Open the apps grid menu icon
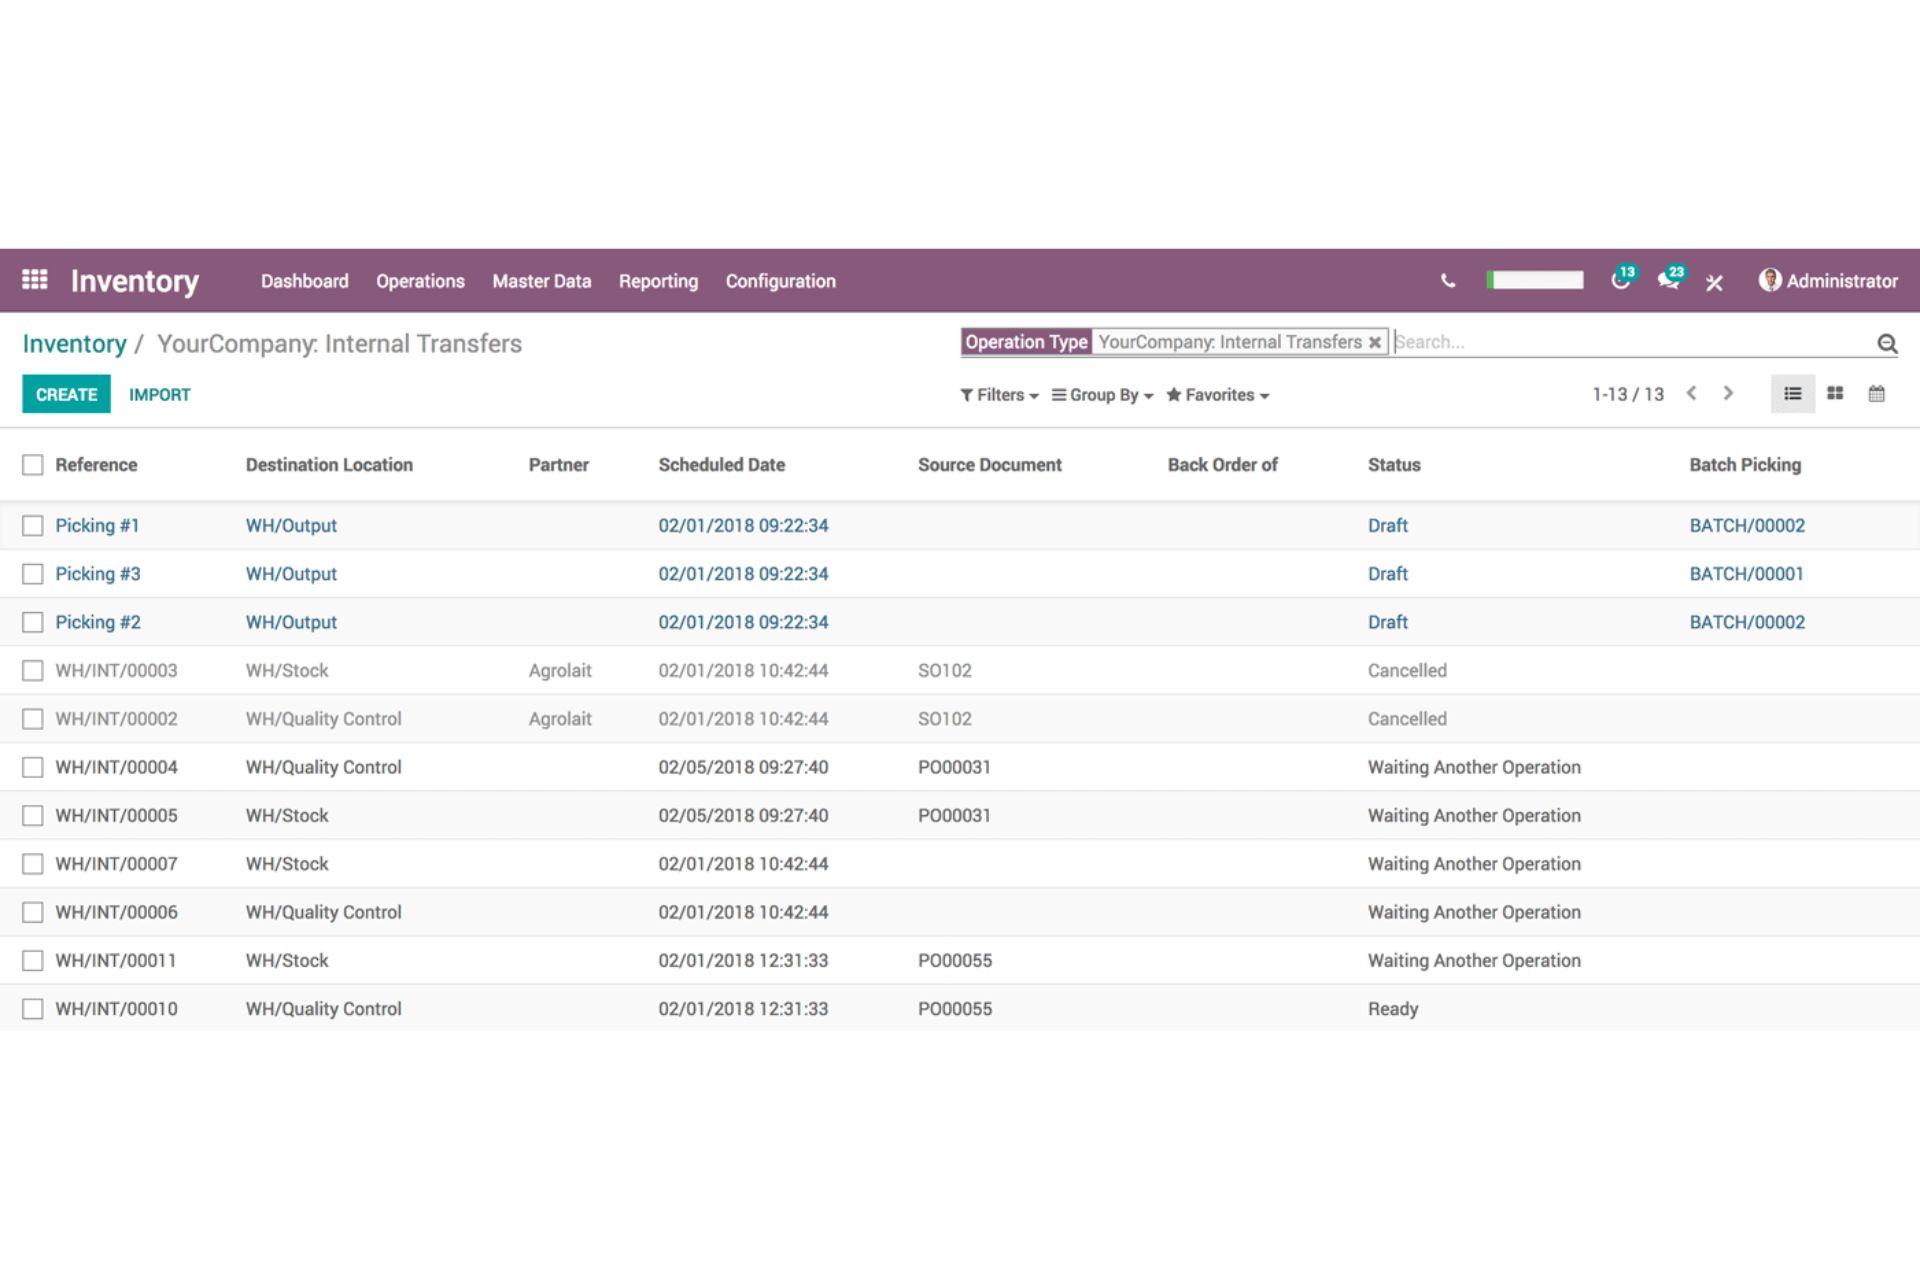Screen dimensions: 1920x1280 [x=35, y=280]
